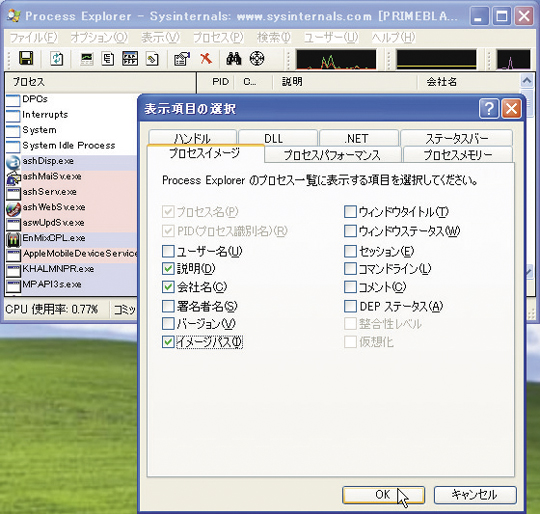Open the 検索(I) menu
The image size is (540, 514).
(274, 37)
